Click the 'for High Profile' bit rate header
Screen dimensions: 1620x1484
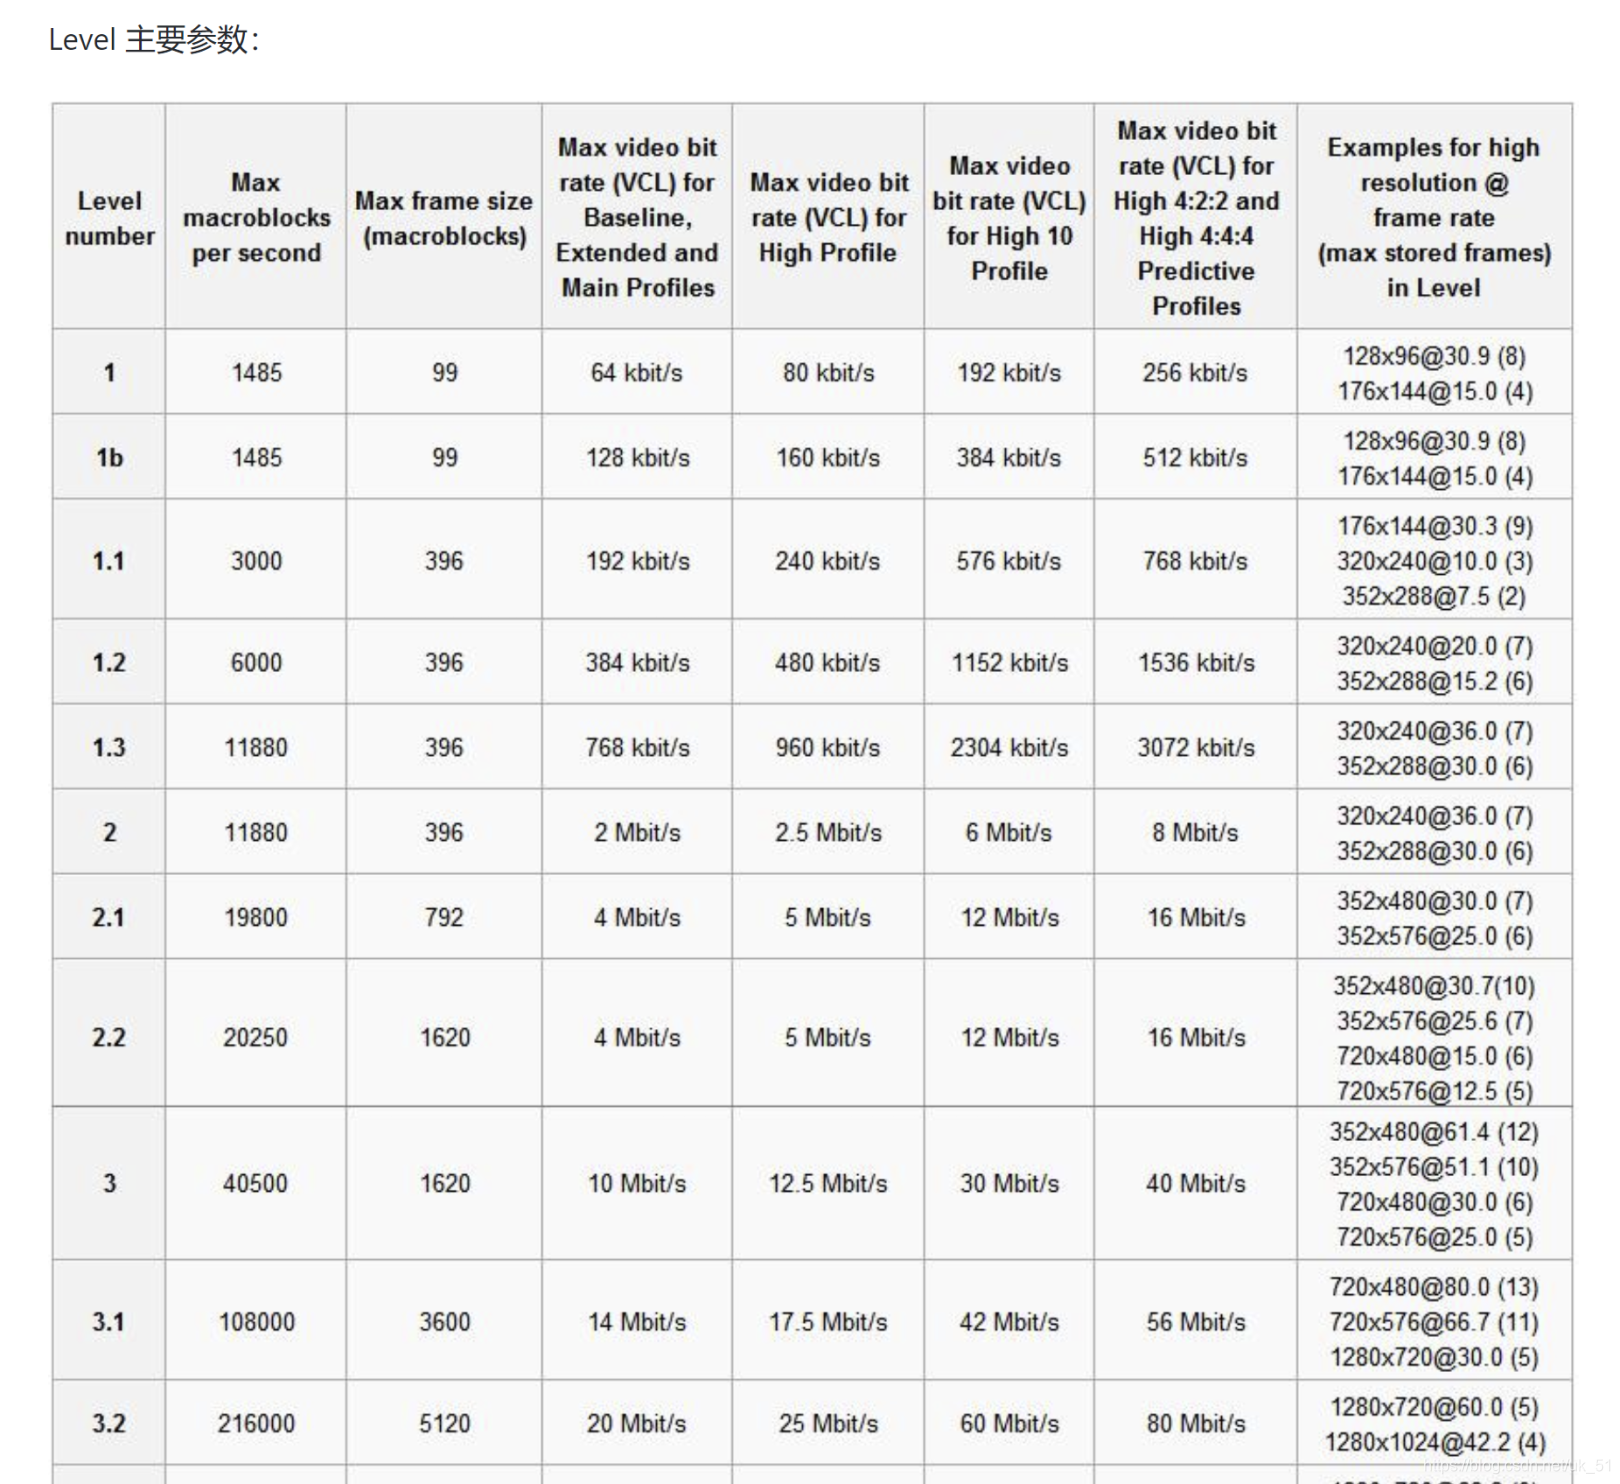tap(828, 217)
